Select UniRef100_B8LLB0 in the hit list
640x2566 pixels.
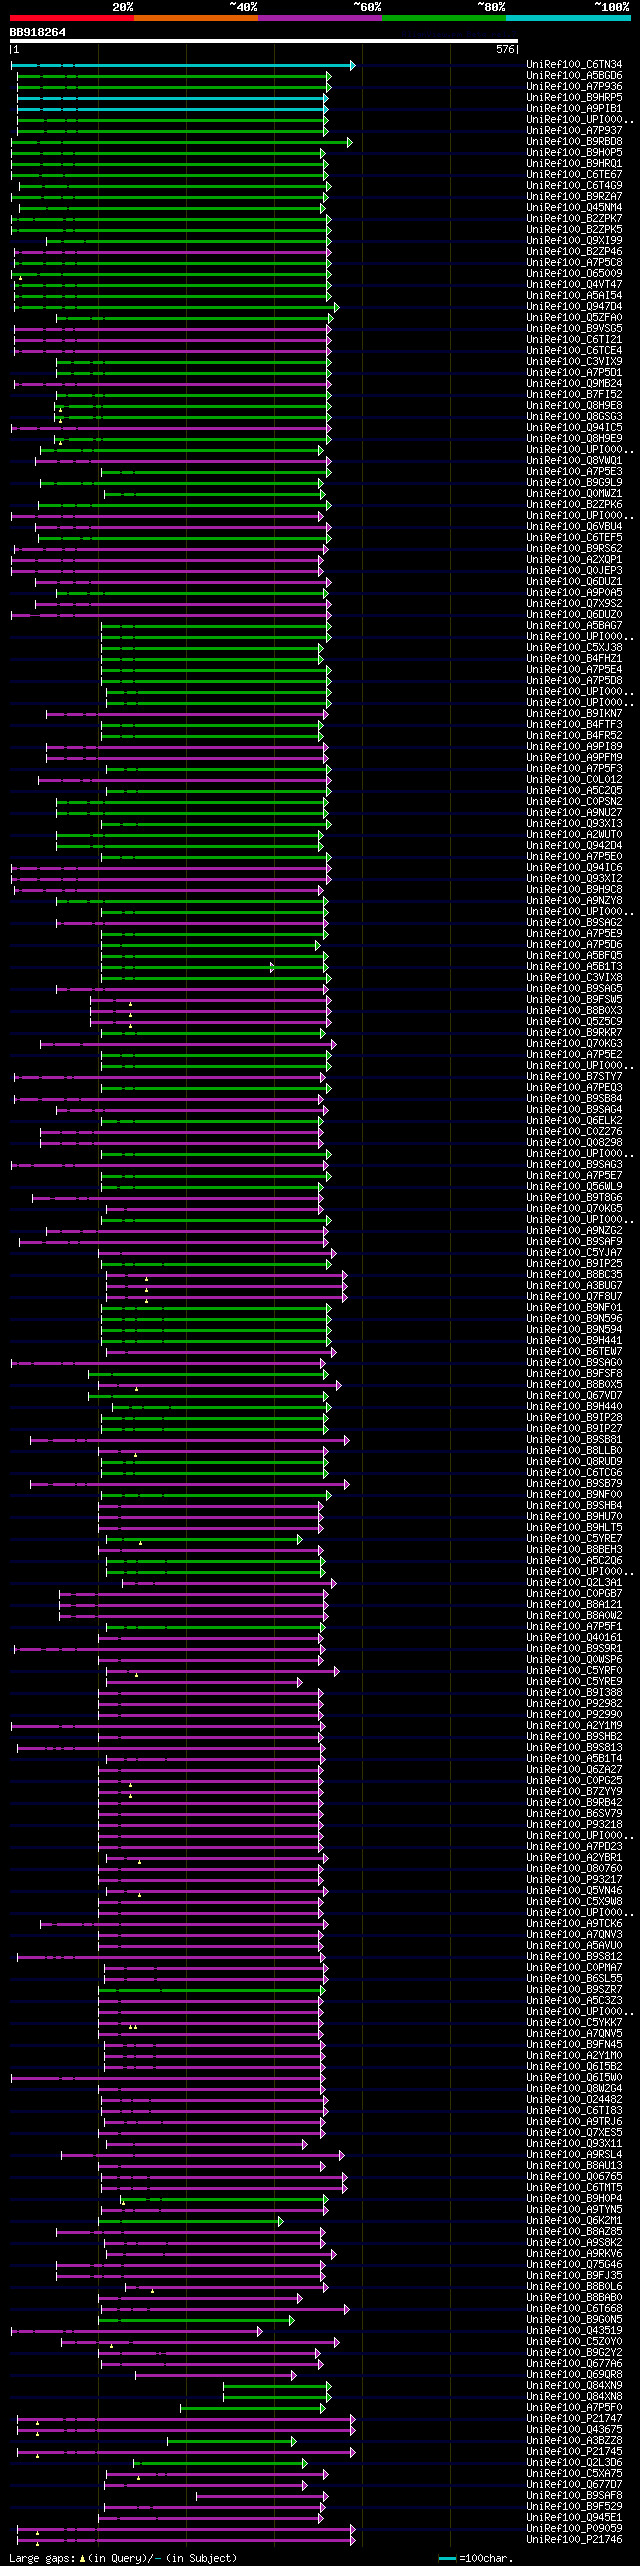click(574, 1451)
